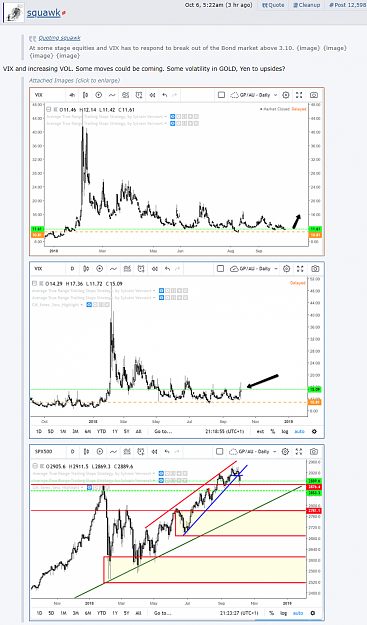Click Compare/add symbol icon in 4h VIX chart
The width and height of the screenshot is (367, 625).
tap(98, 95)
